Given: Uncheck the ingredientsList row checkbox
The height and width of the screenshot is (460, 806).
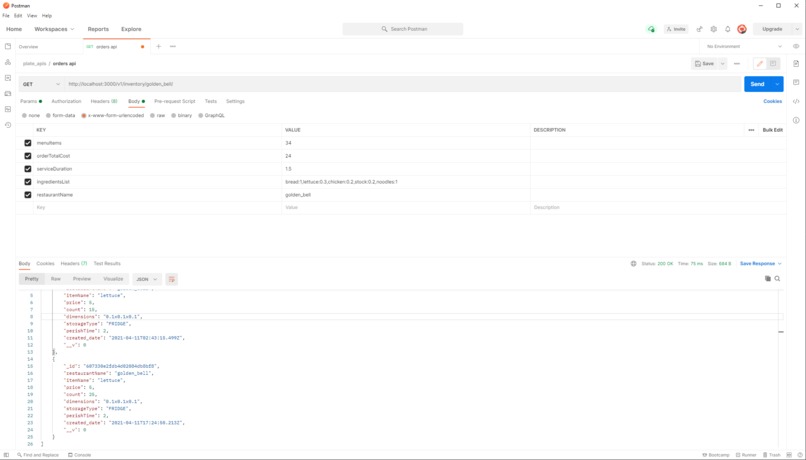Looking at the screenshot, I should pyautogui.click(x=28, y=182).
